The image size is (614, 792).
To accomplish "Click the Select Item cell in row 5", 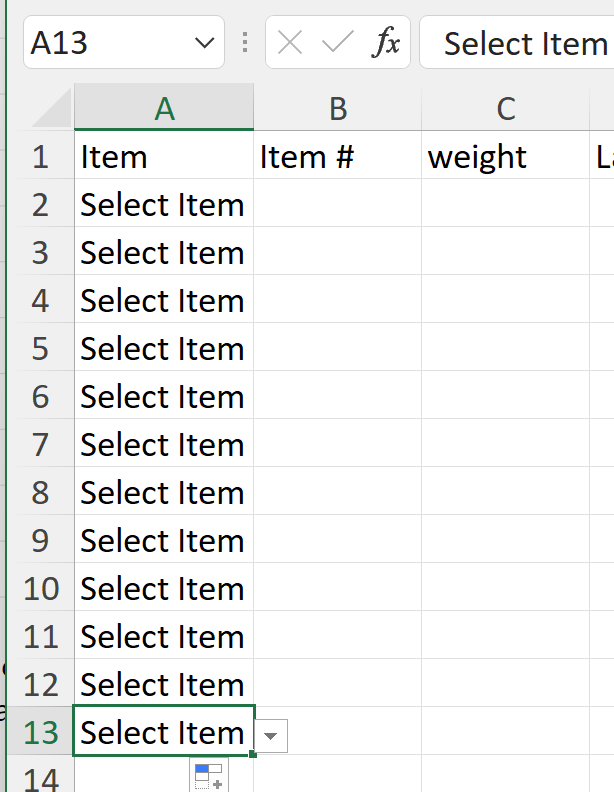I will pyautogui.click(x=164, y=349).
